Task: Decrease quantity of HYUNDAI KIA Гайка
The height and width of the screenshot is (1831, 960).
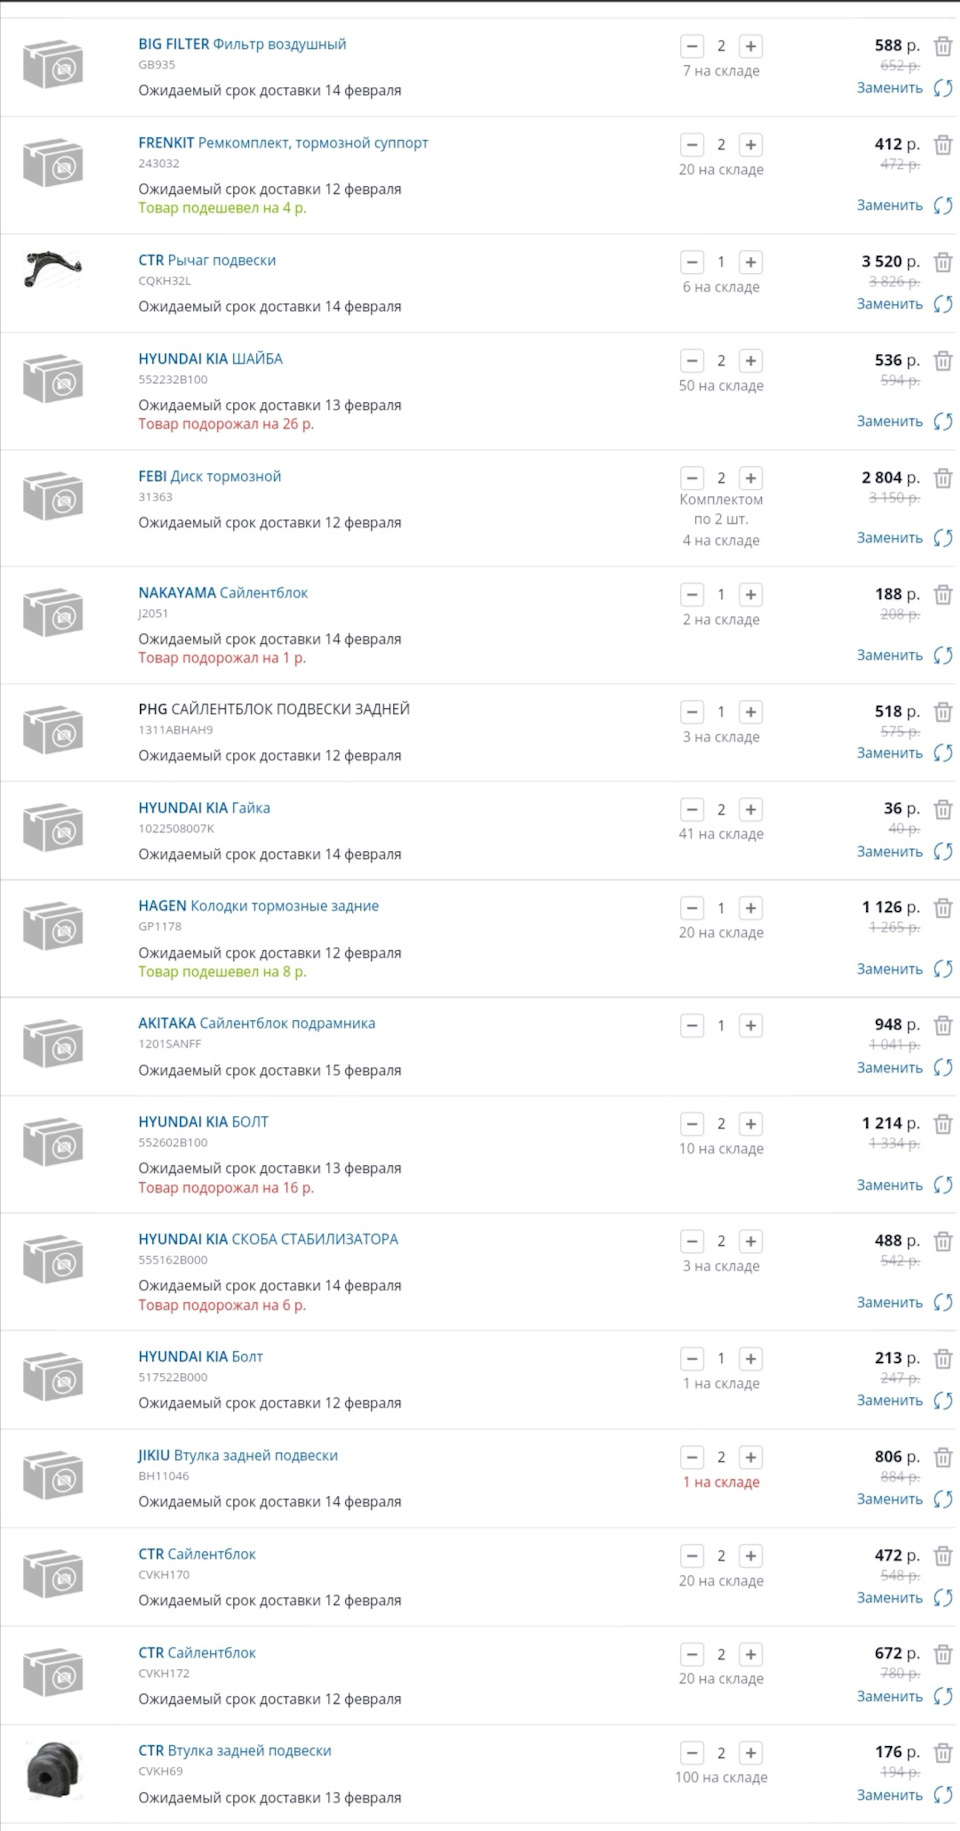Action: (692, 810)
